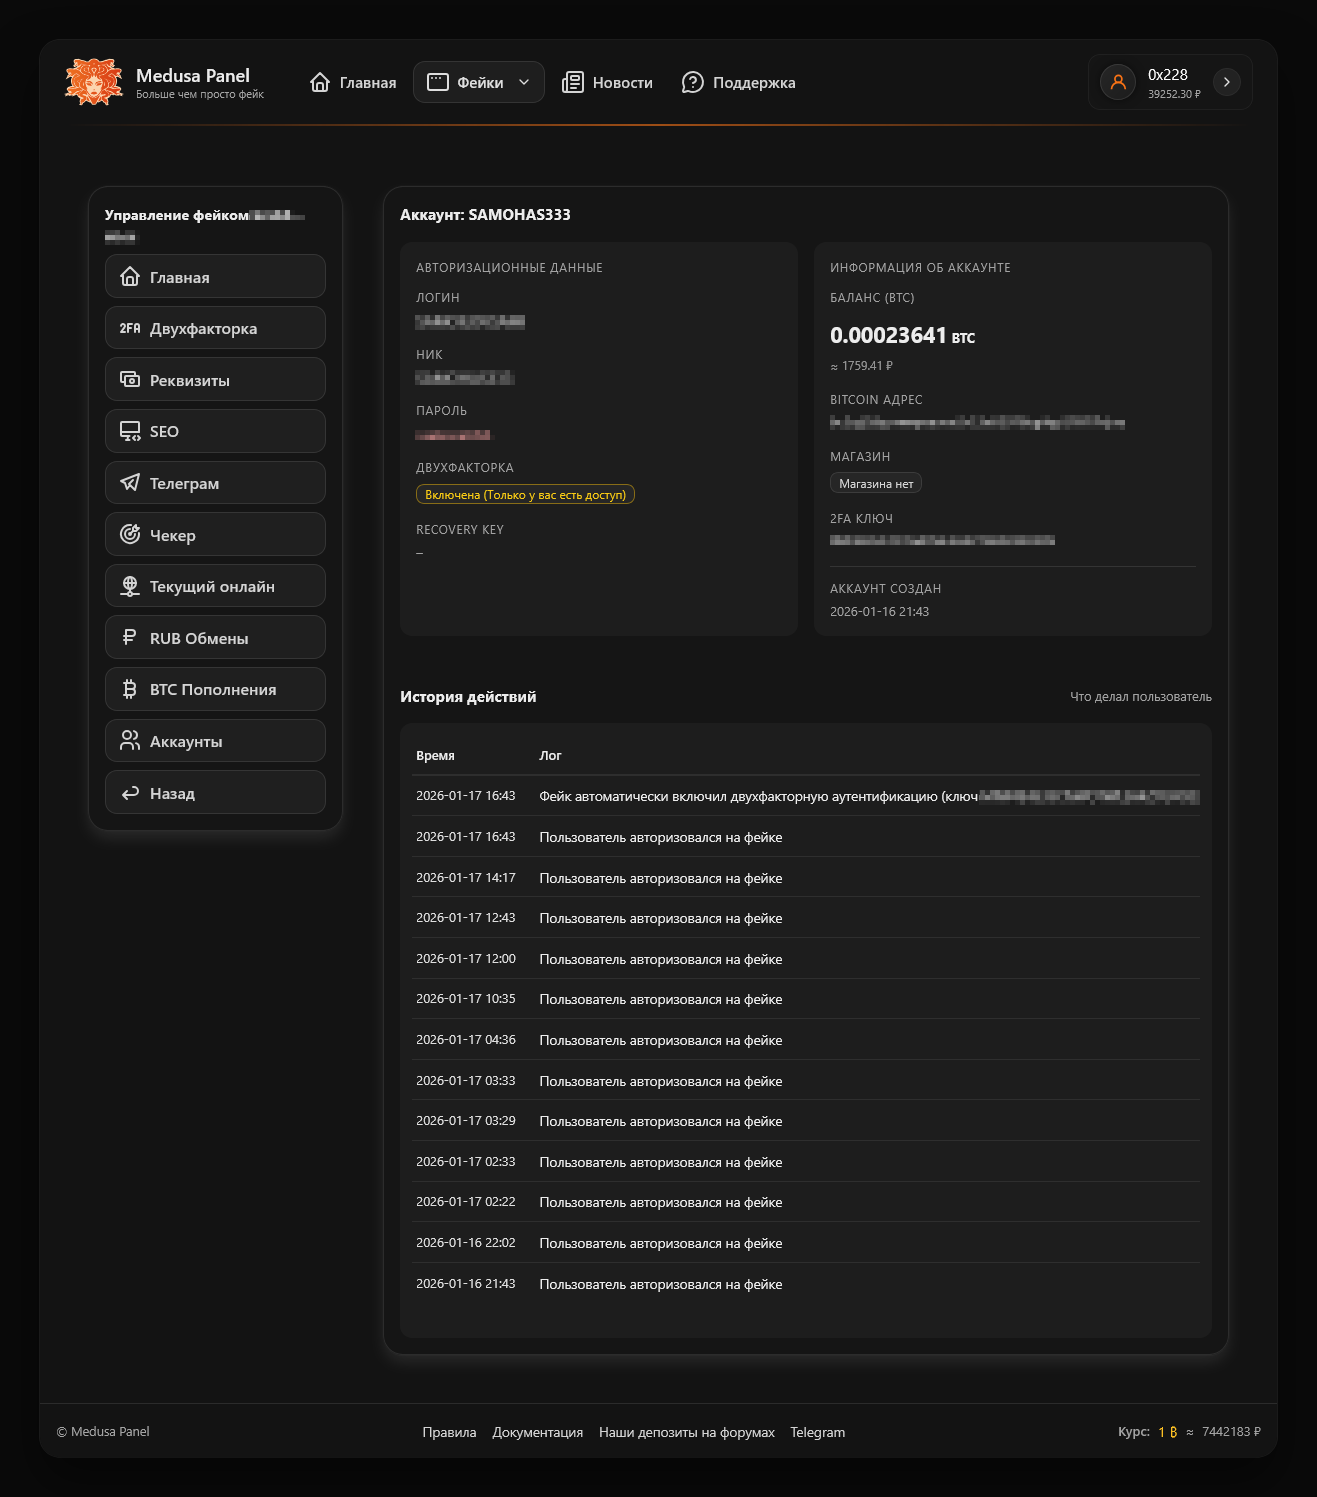Viewport: 1317px width, 1497px height.
Task: Click the paper plane icon for Телеграм
Action: 130,483
